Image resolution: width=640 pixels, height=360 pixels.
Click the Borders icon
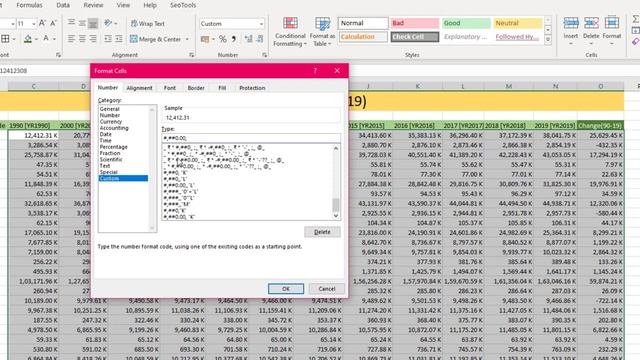click(5, 39)
